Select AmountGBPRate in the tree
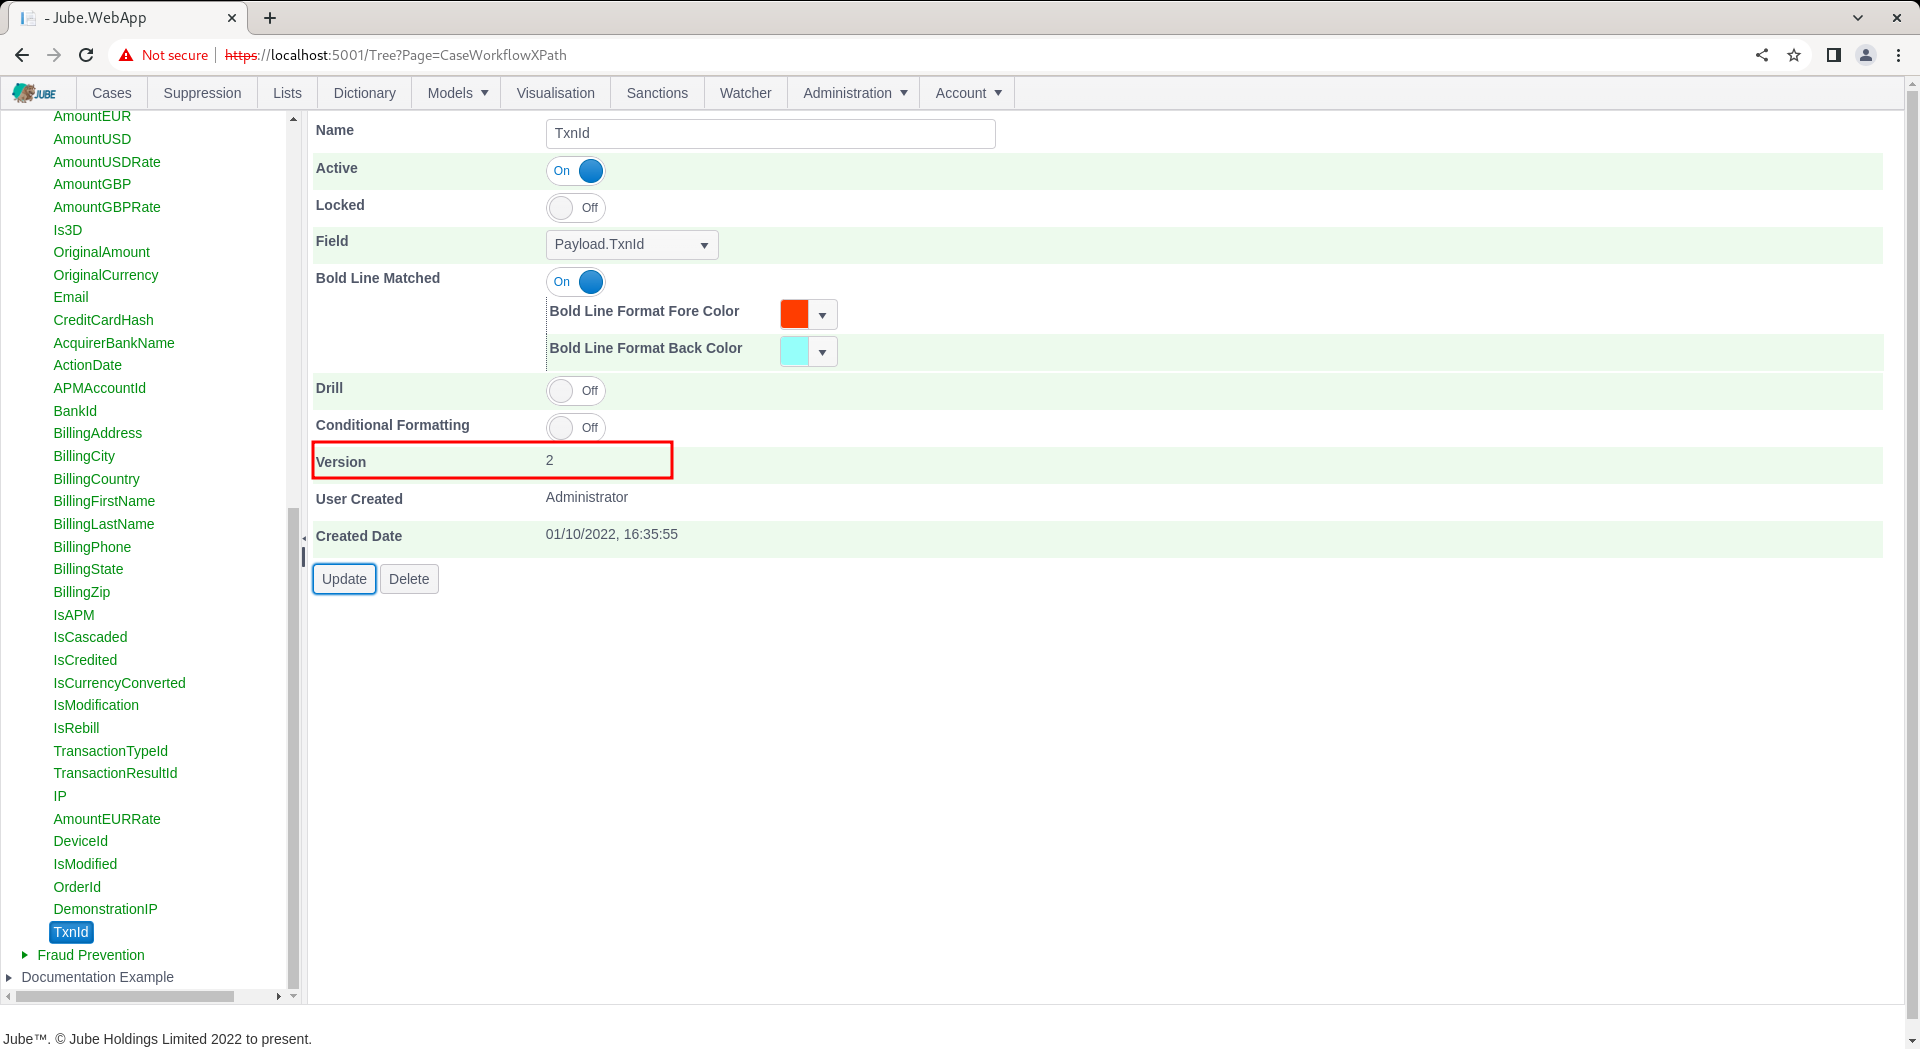 click(x=107, y=207)
